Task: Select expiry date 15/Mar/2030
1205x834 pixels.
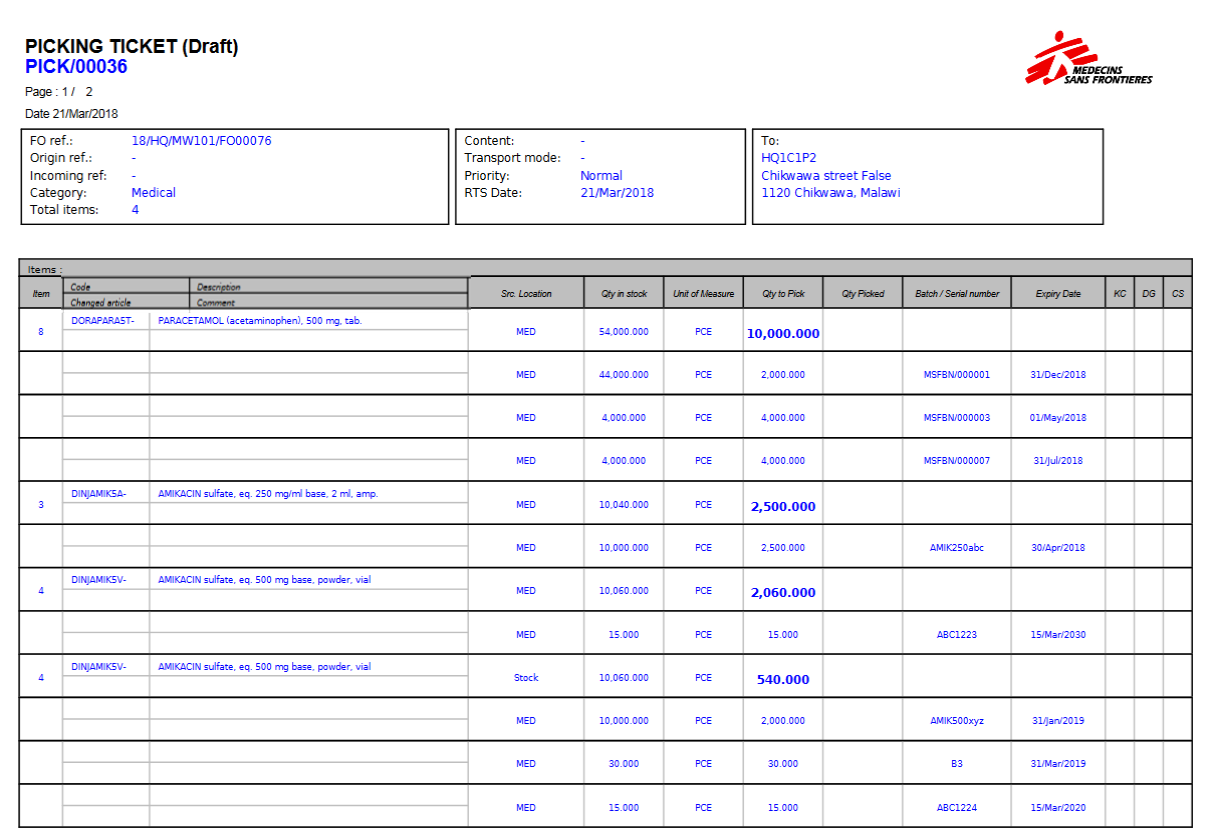Action: point(1058,635)
